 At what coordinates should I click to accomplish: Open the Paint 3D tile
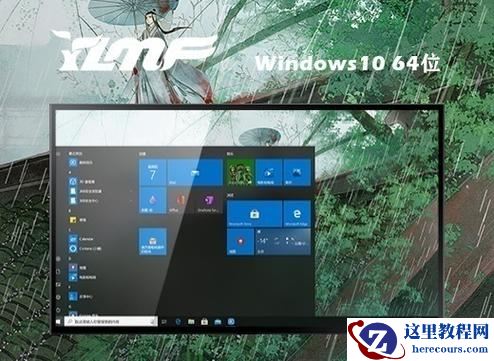(x=153, y=200)
